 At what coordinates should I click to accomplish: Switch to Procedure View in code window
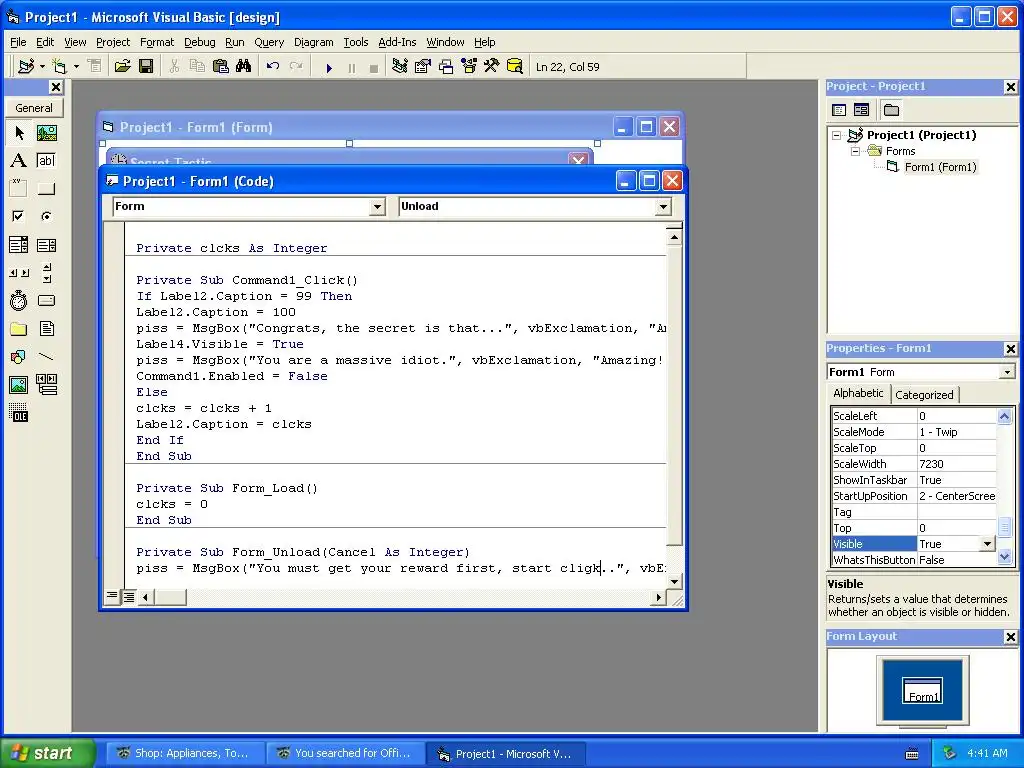click(x=112, y=596)
